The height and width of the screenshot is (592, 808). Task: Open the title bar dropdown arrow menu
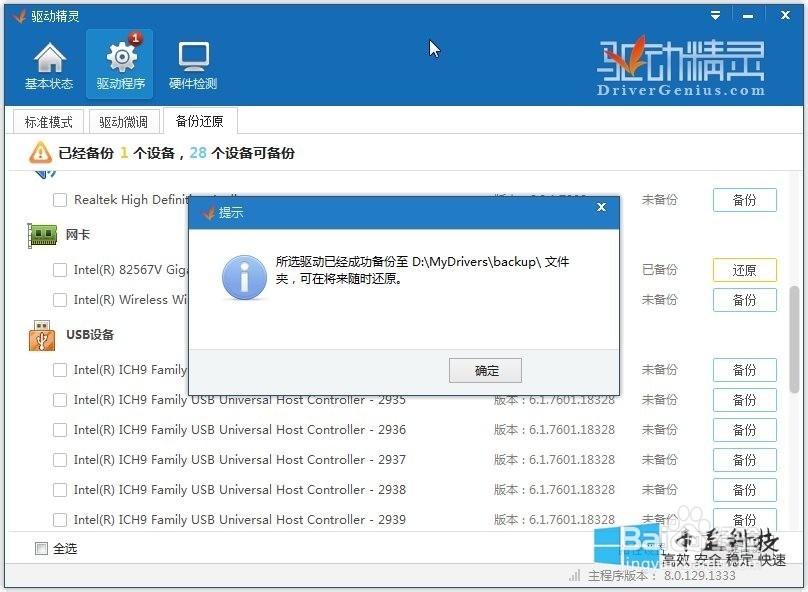[x=714, y=15]
